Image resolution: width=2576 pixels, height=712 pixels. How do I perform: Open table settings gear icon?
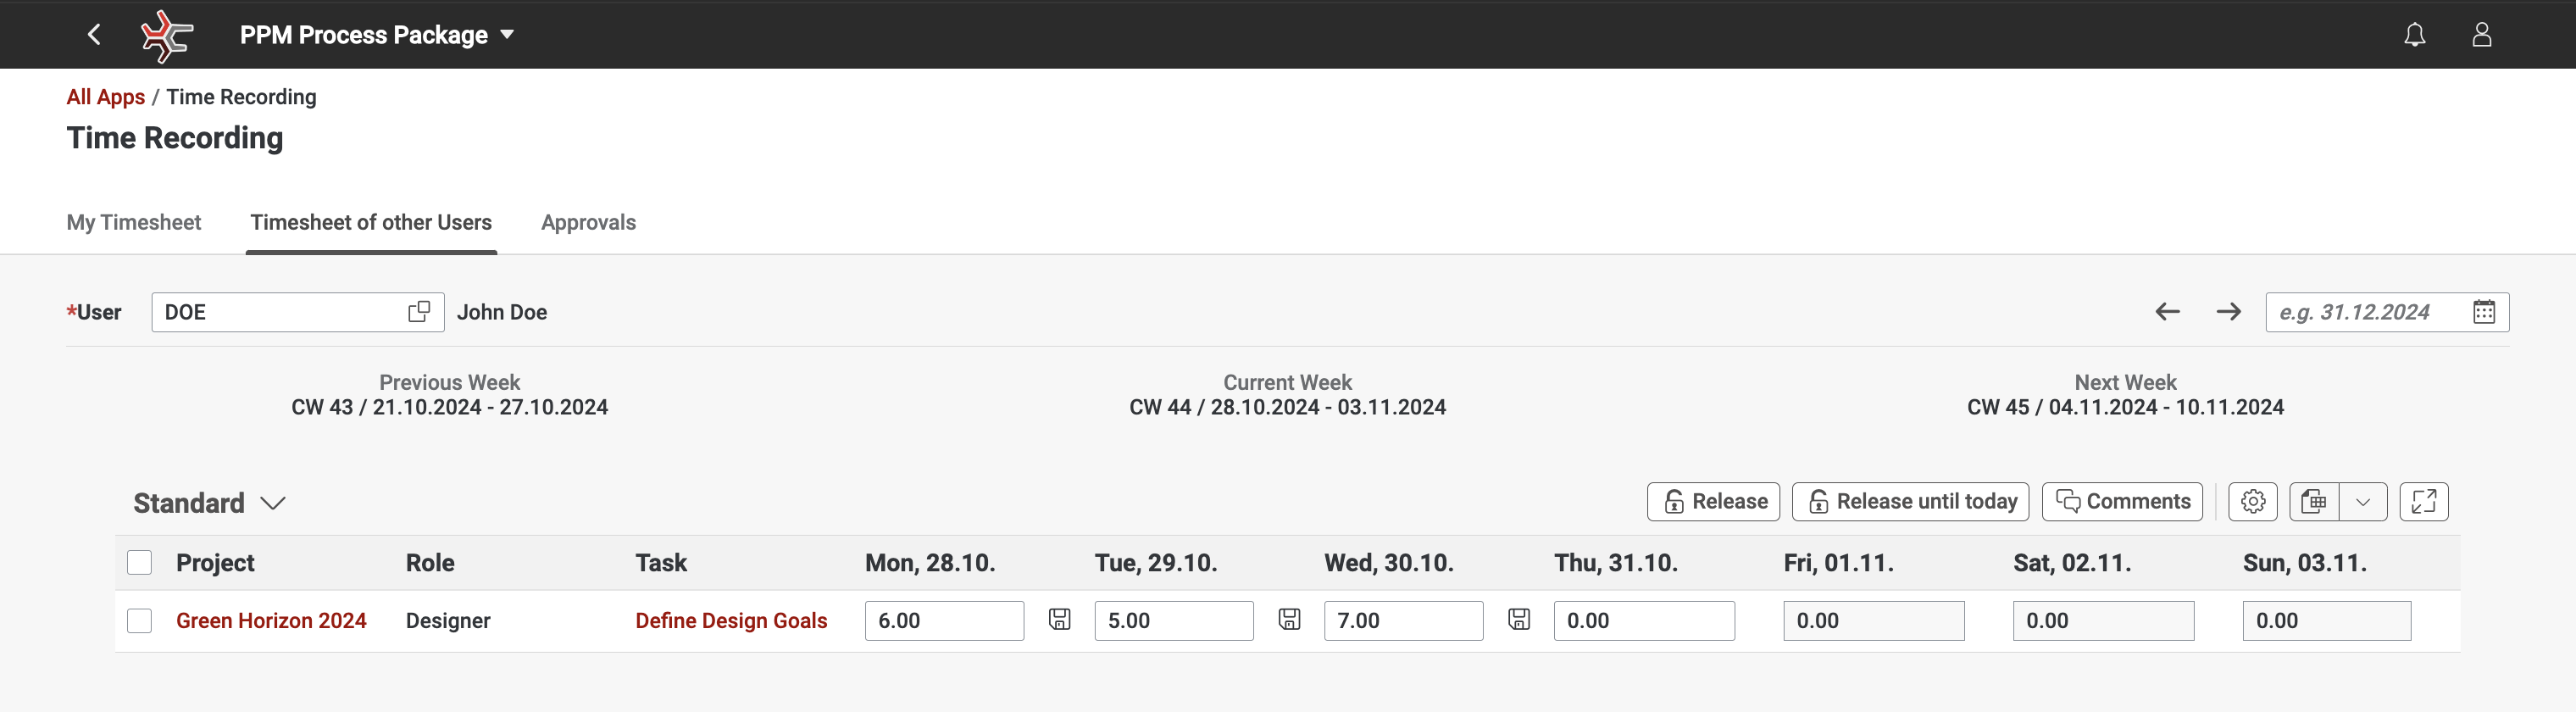tap(2252, 502)
